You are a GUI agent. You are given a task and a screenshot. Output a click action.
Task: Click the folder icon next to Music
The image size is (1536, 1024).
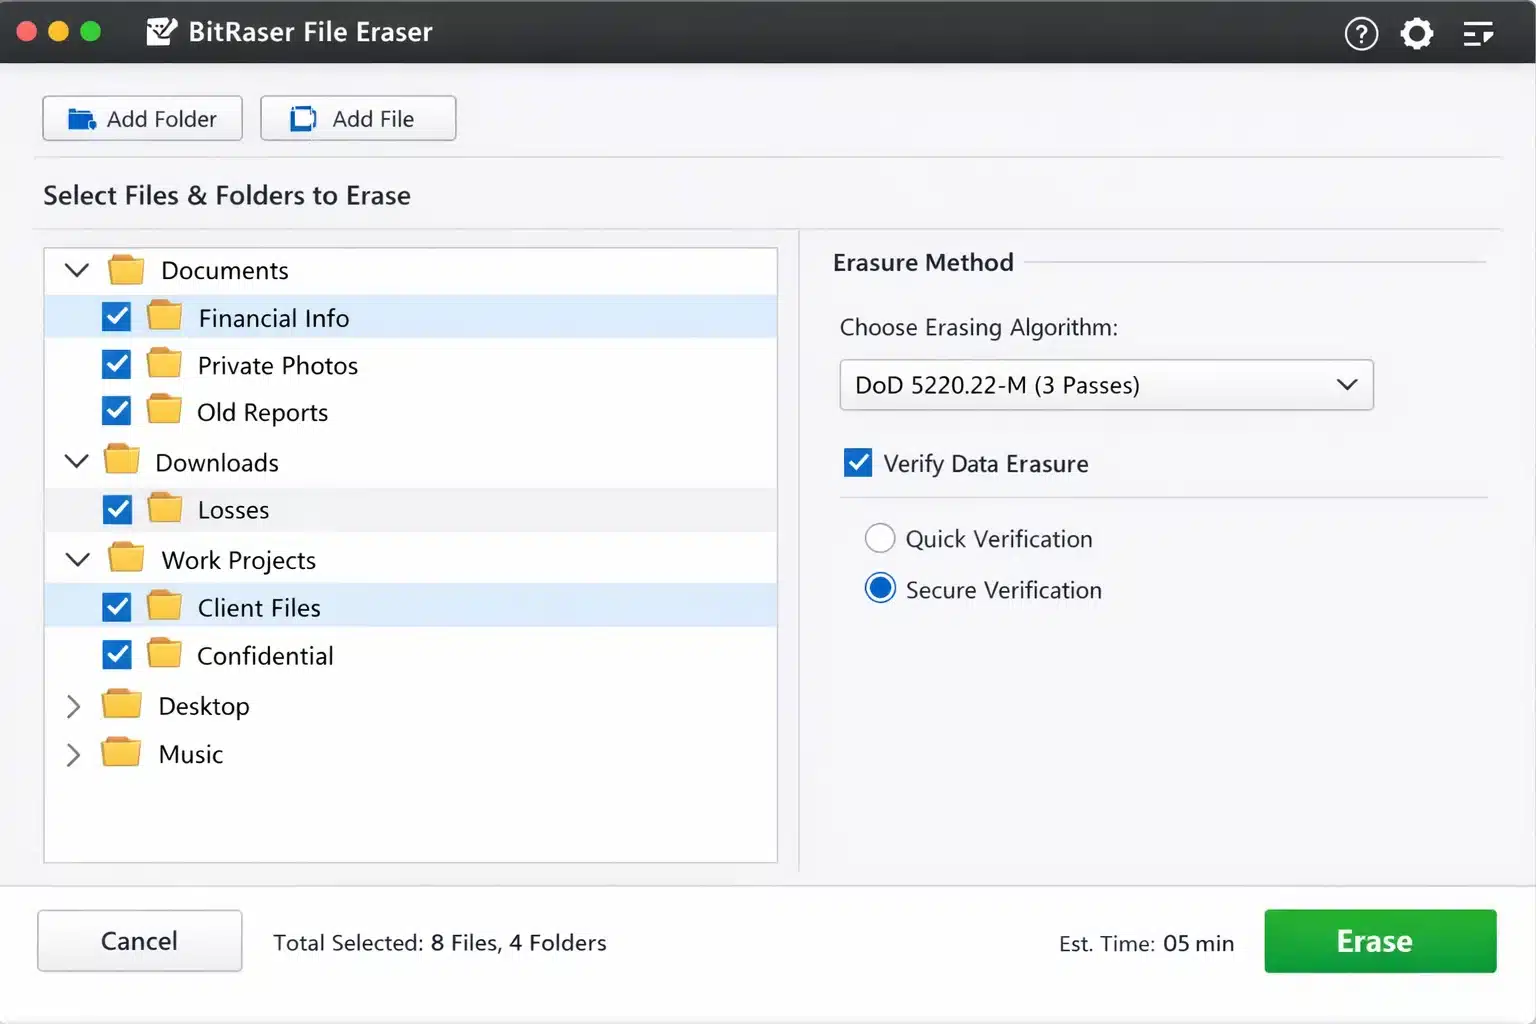120,753
